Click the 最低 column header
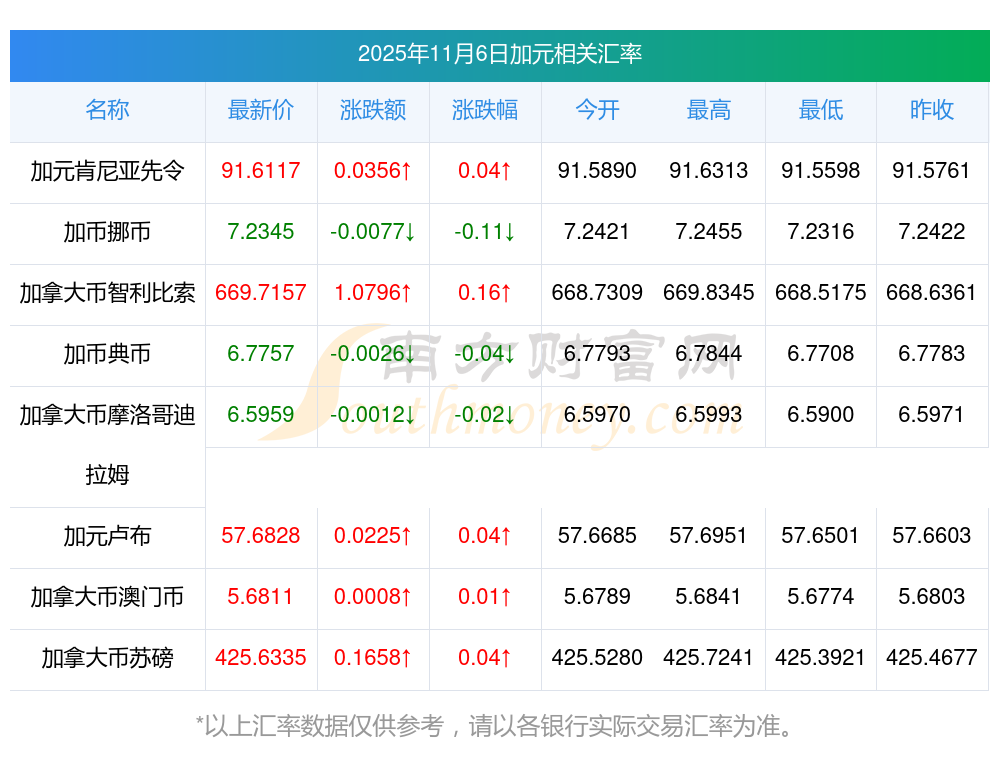 (x=821, y=110)
